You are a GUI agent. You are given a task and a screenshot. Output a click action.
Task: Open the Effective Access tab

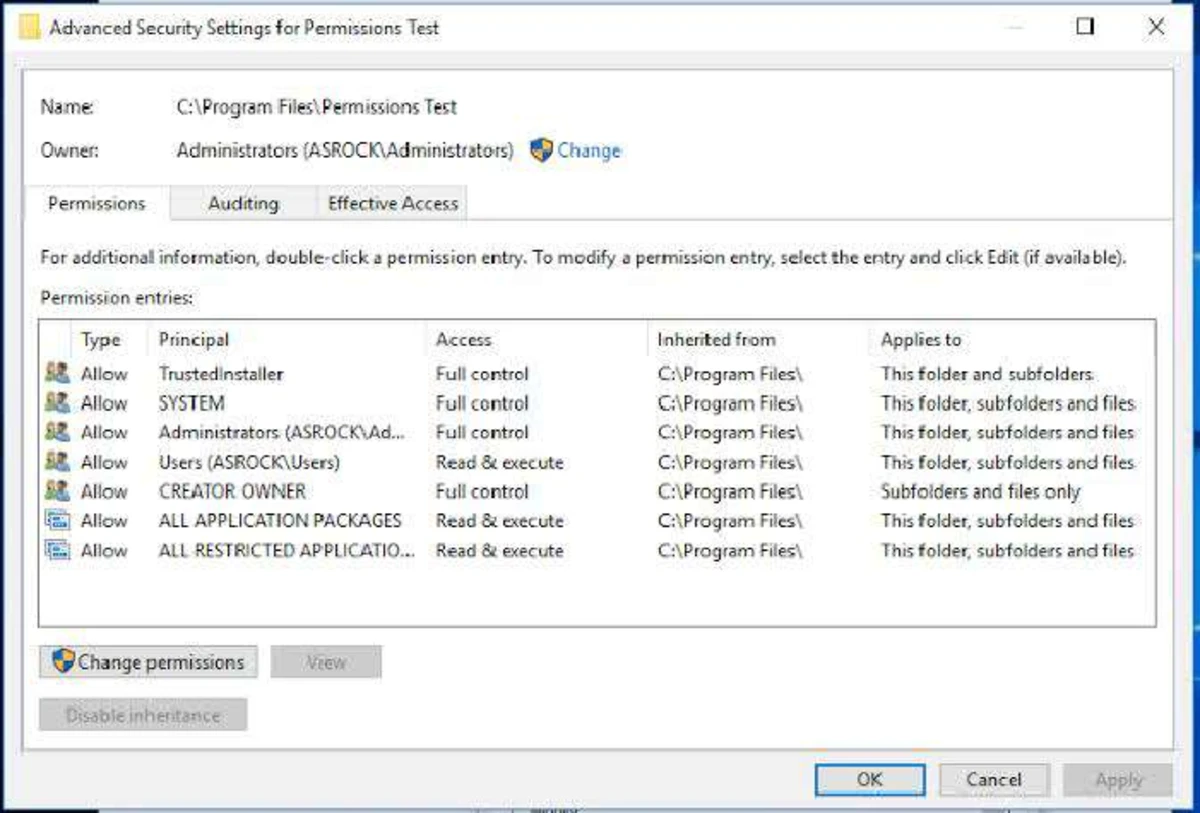(x=393, y=204)
